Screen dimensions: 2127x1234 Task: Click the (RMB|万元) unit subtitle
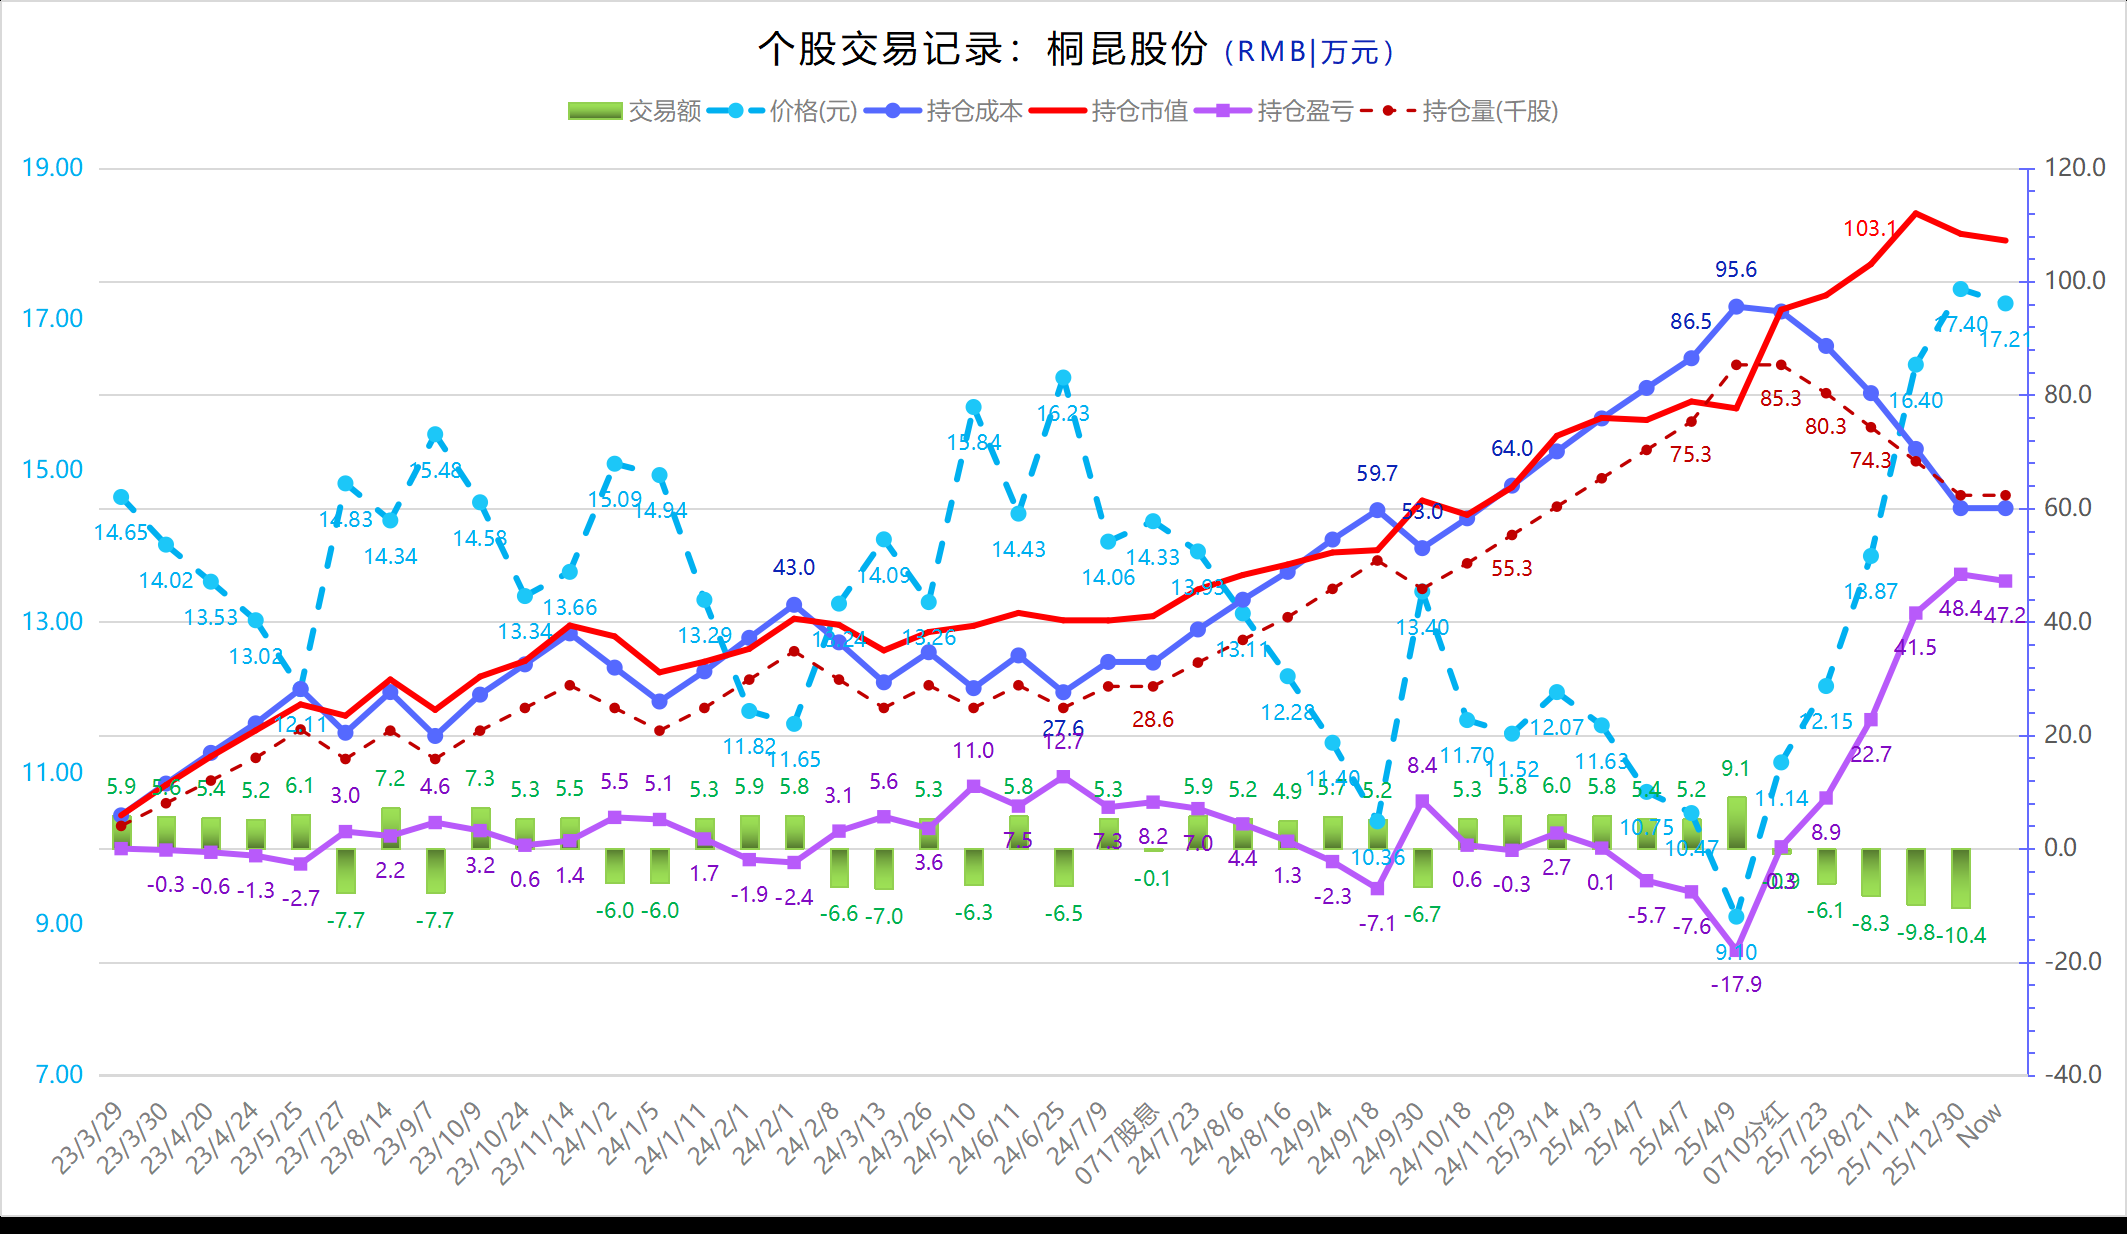click(1308, 52)
